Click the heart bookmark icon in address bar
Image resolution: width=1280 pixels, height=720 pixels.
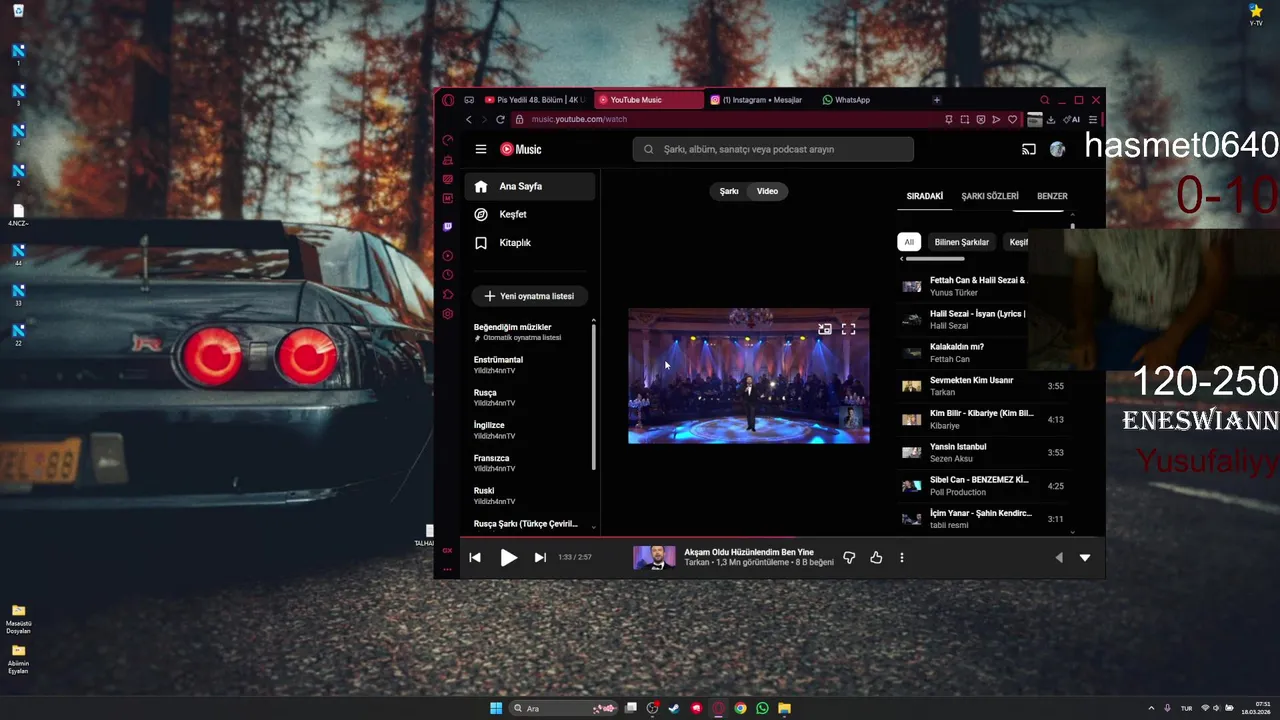pos(1012,119)
